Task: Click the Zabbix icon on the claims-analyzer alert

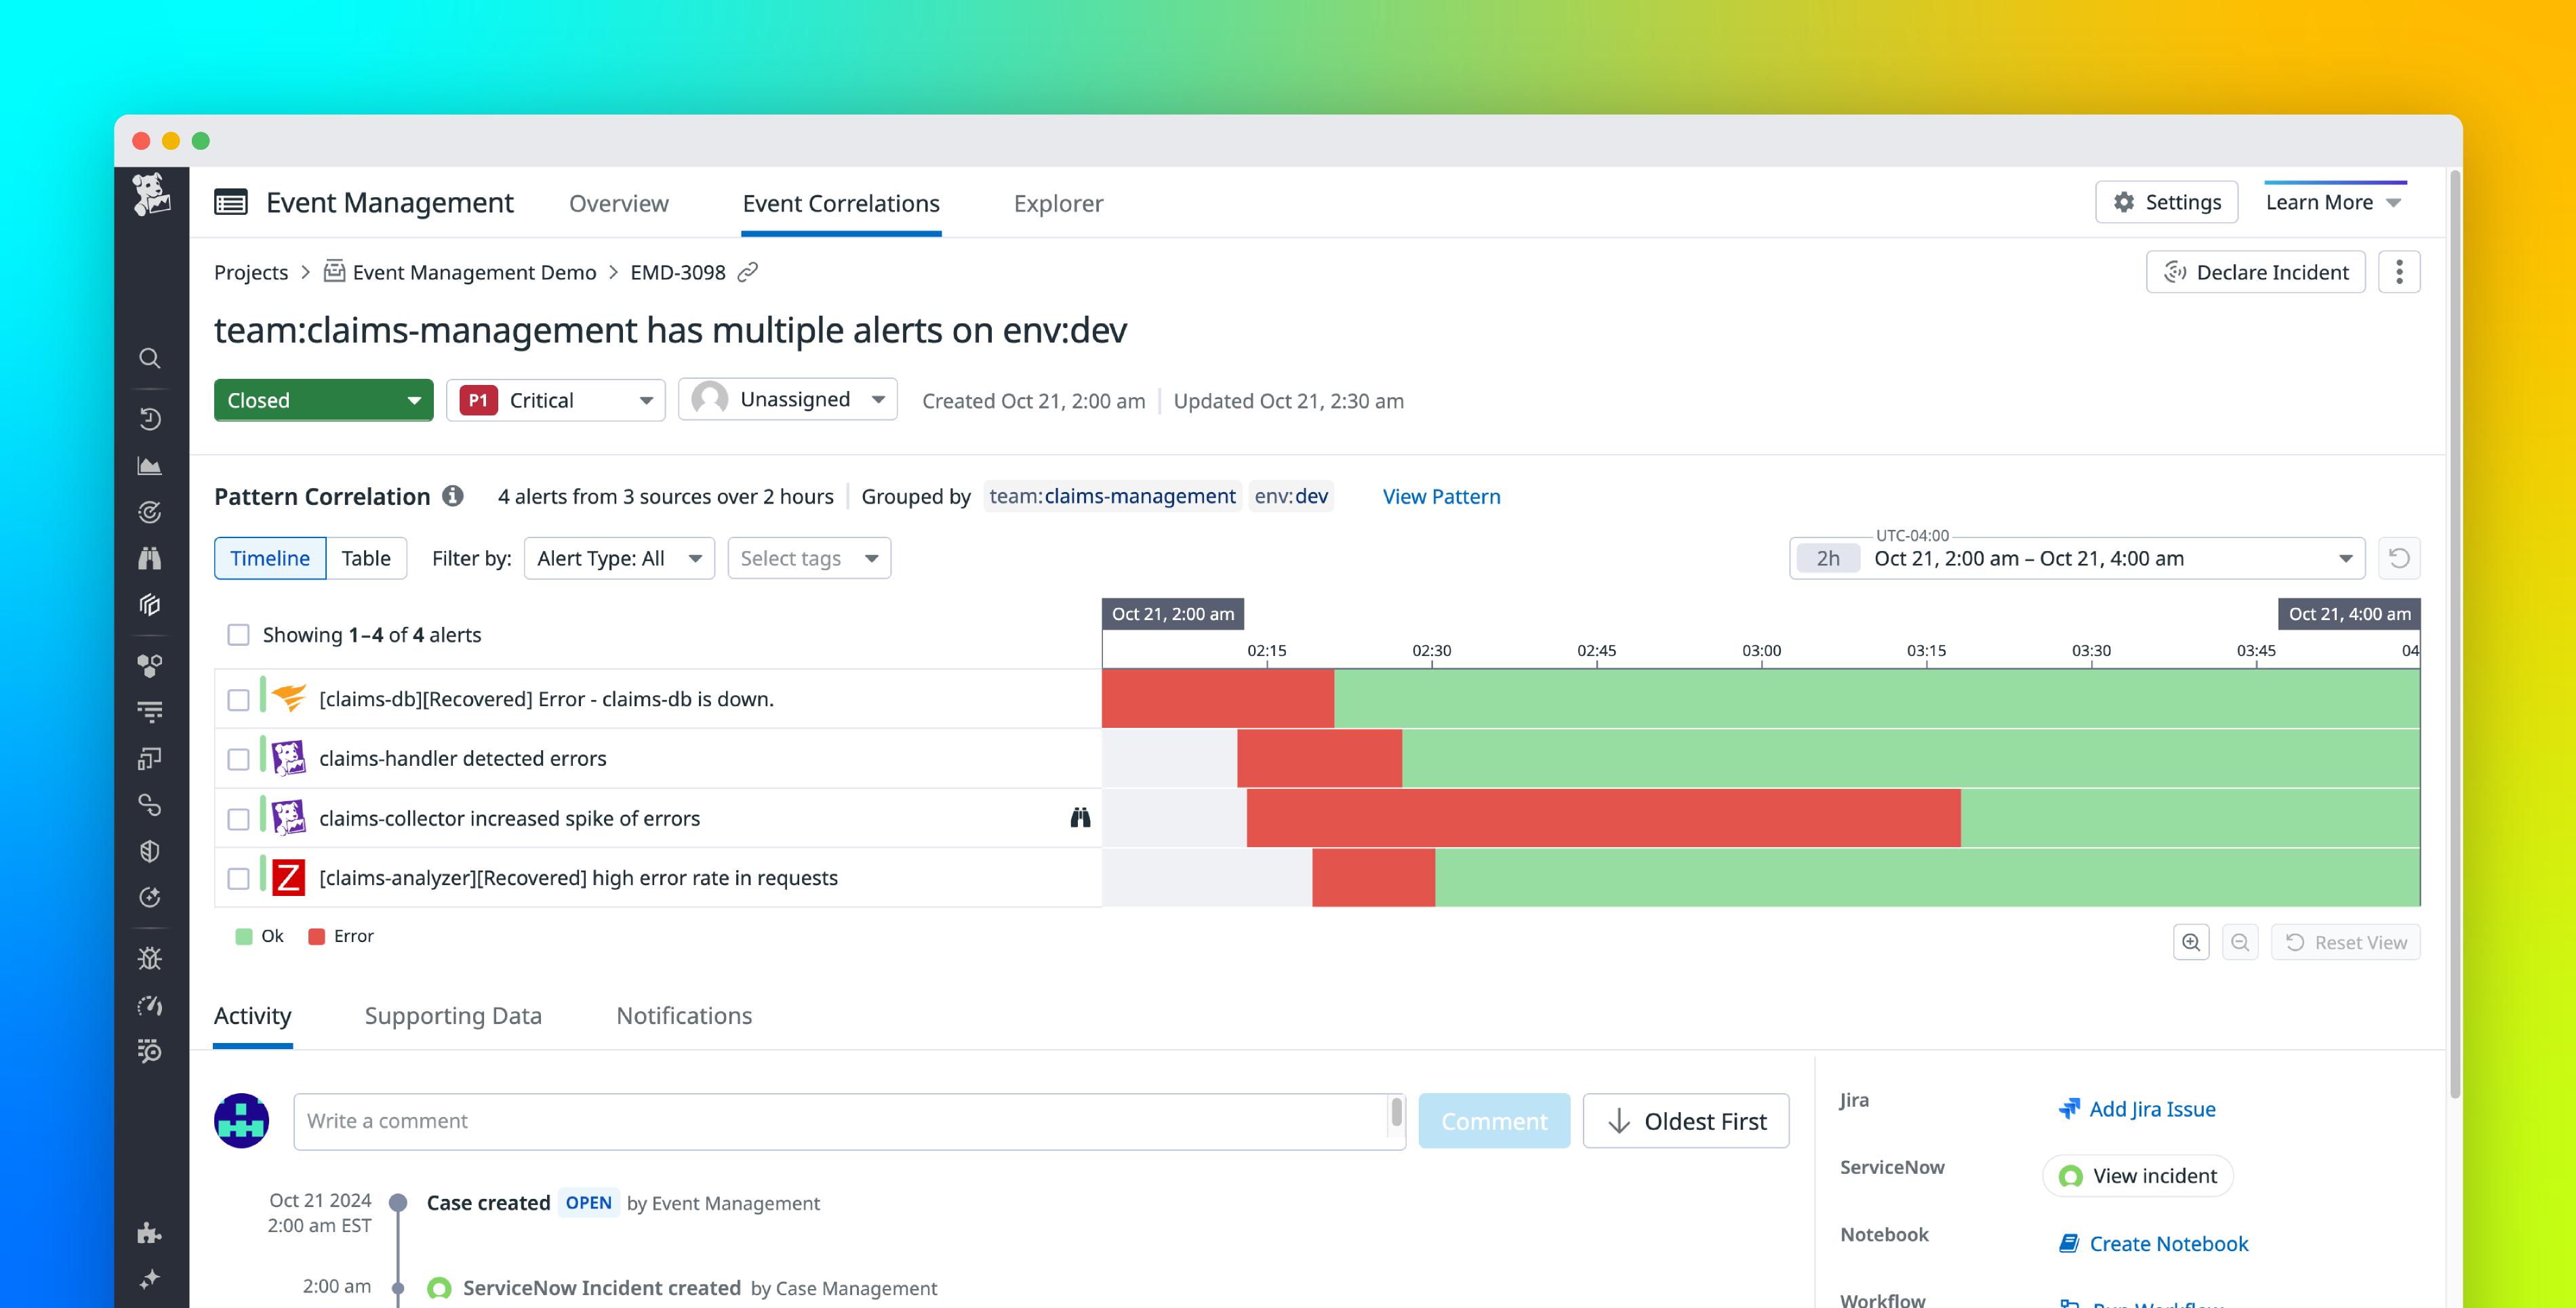Action: point(288,878)
